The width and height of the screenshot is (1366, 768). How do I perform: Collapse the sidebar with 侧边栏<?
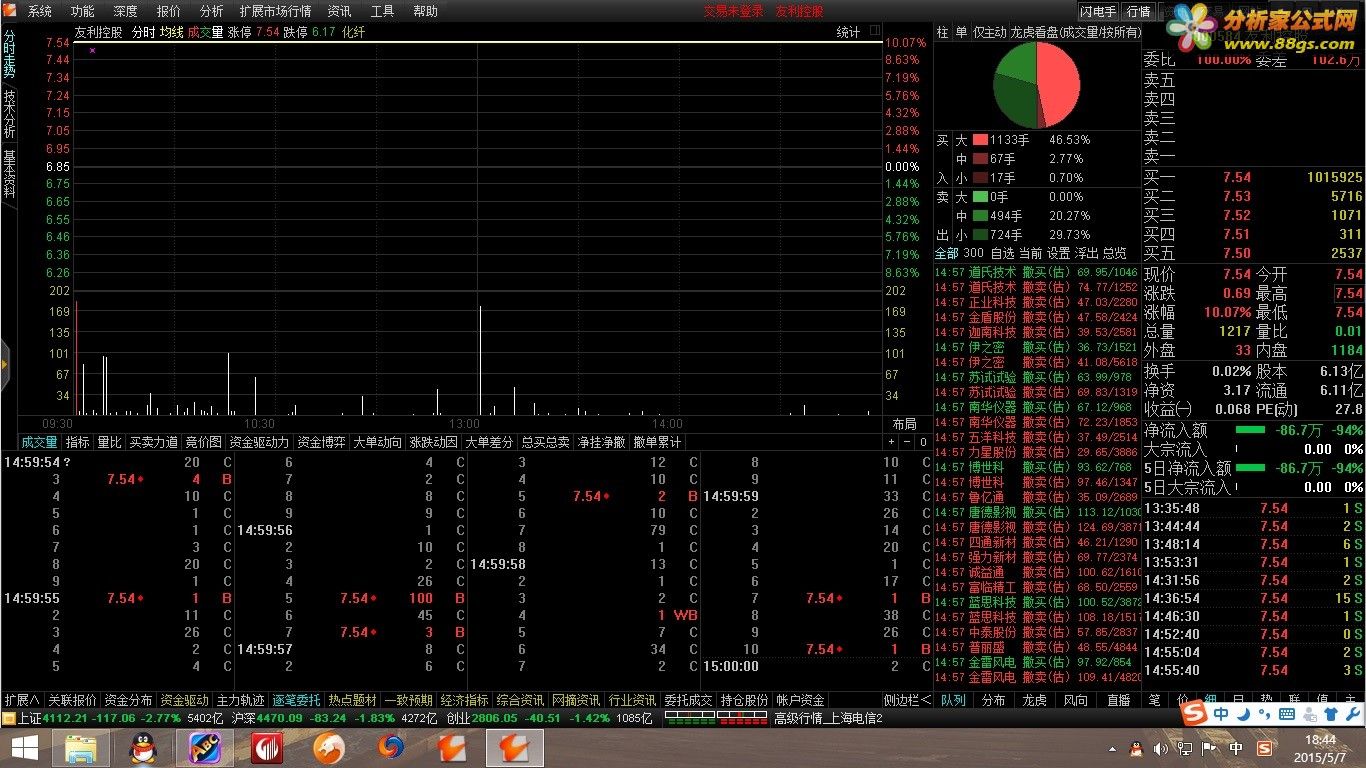click(907, 700)
